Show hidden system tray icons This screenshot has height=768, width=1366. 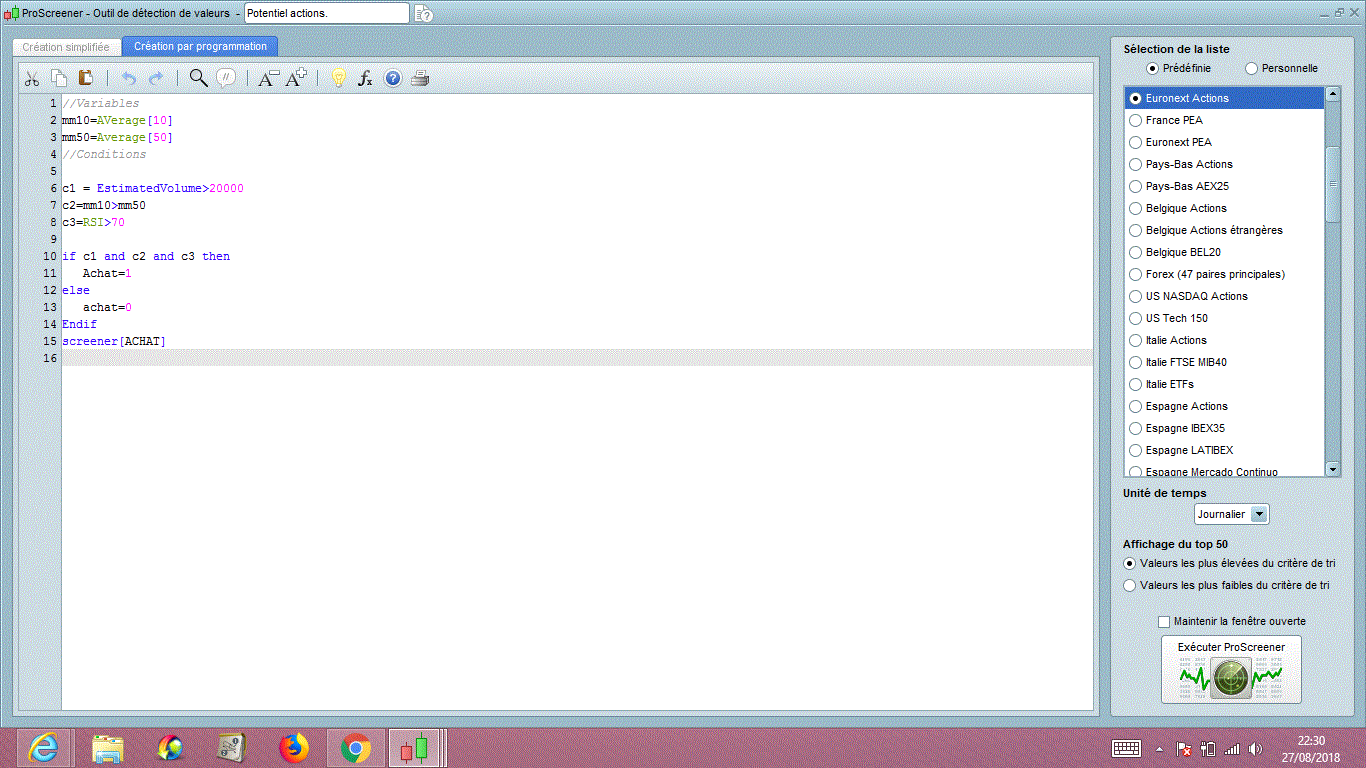click(x=1159, y=749)
